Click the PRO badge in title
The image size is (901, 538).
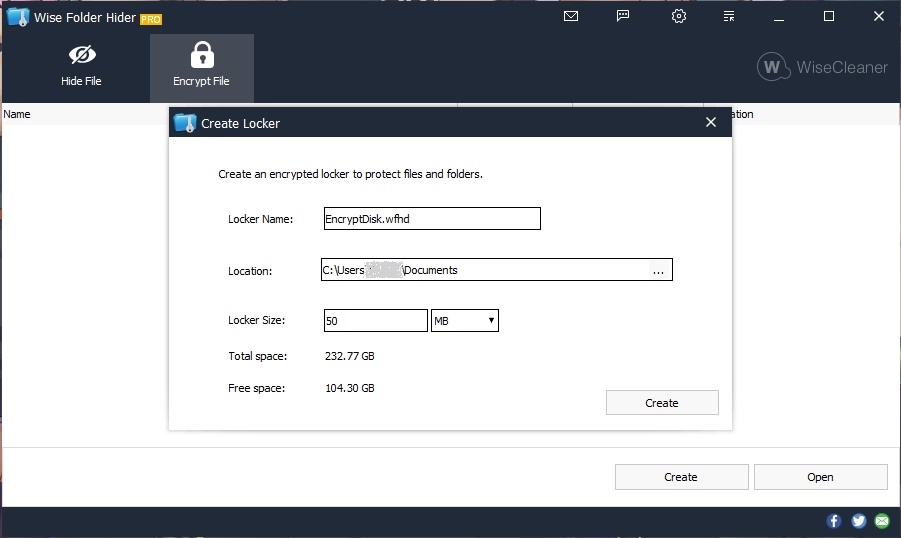[151, 19]
